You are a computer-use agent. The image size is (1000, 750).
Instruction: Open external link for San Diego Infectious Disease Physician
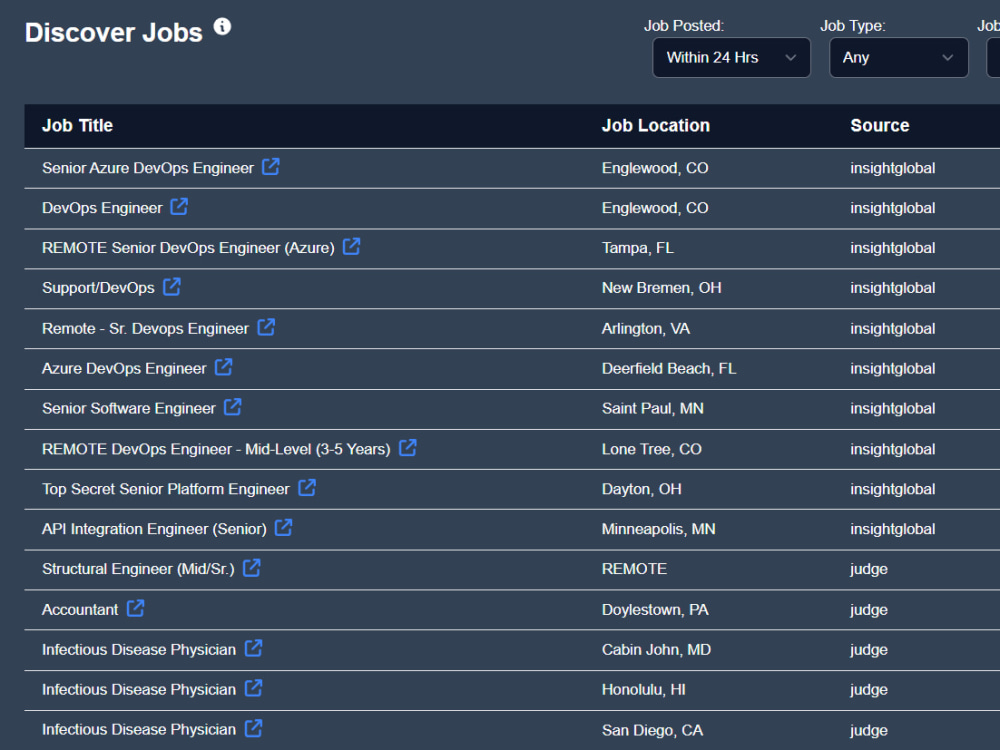point(253,728)
